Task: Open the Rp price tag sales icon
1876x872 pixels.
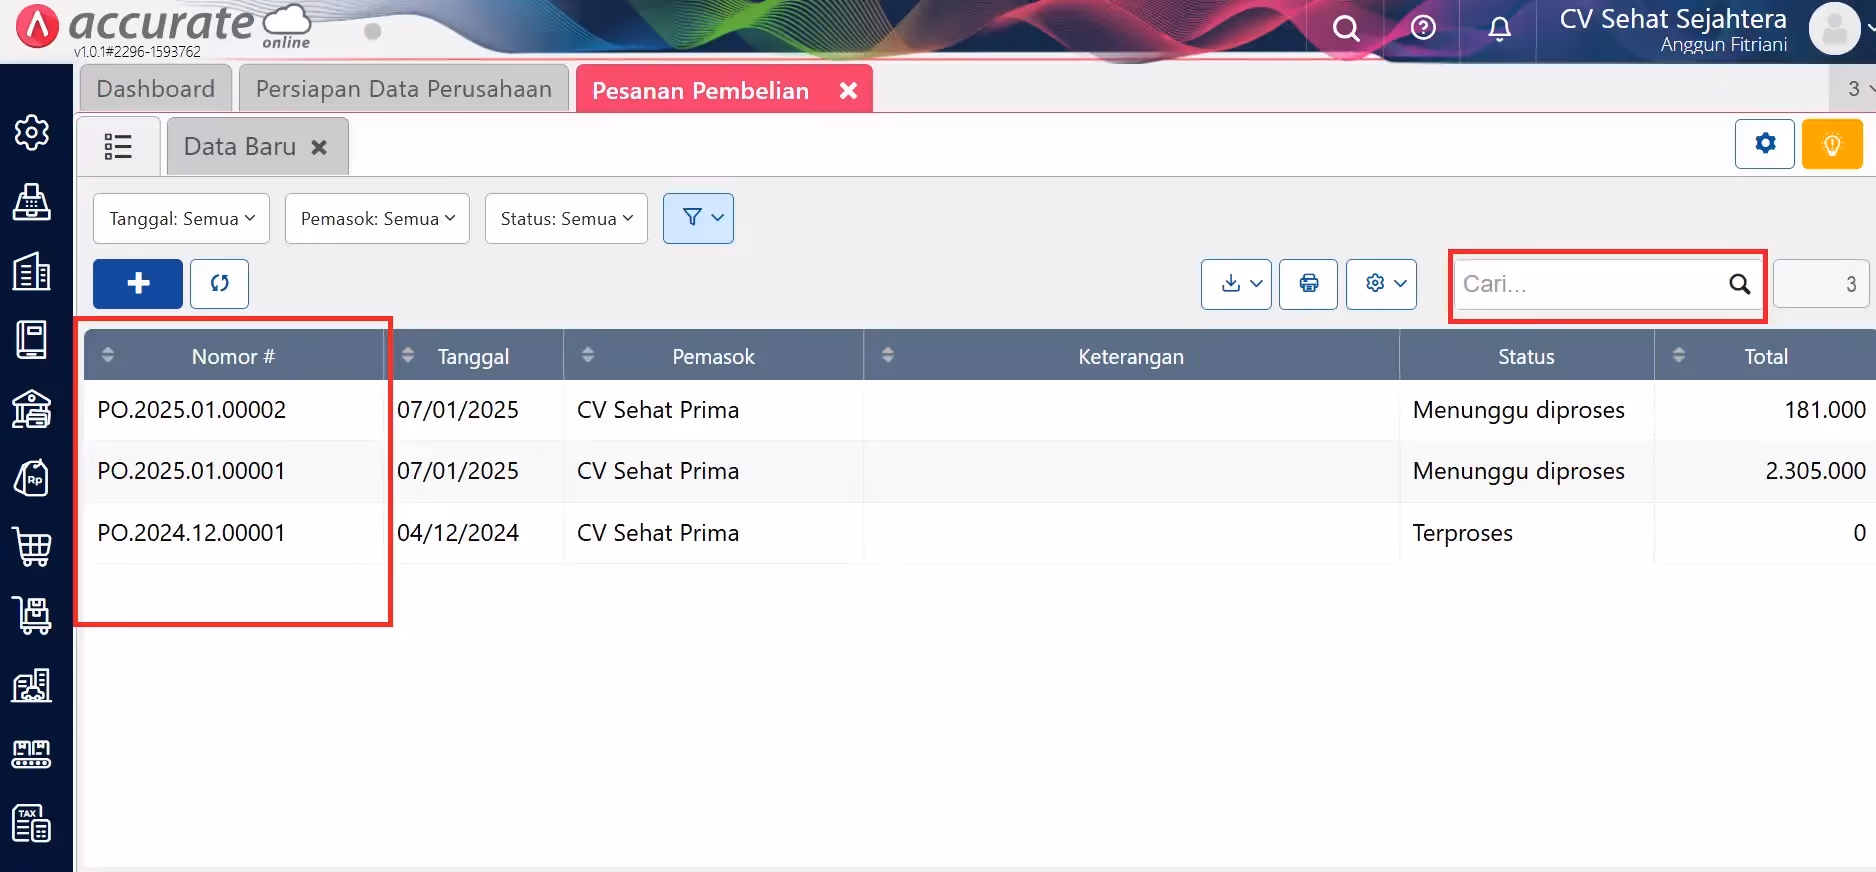Action: [x=32, y=478]
